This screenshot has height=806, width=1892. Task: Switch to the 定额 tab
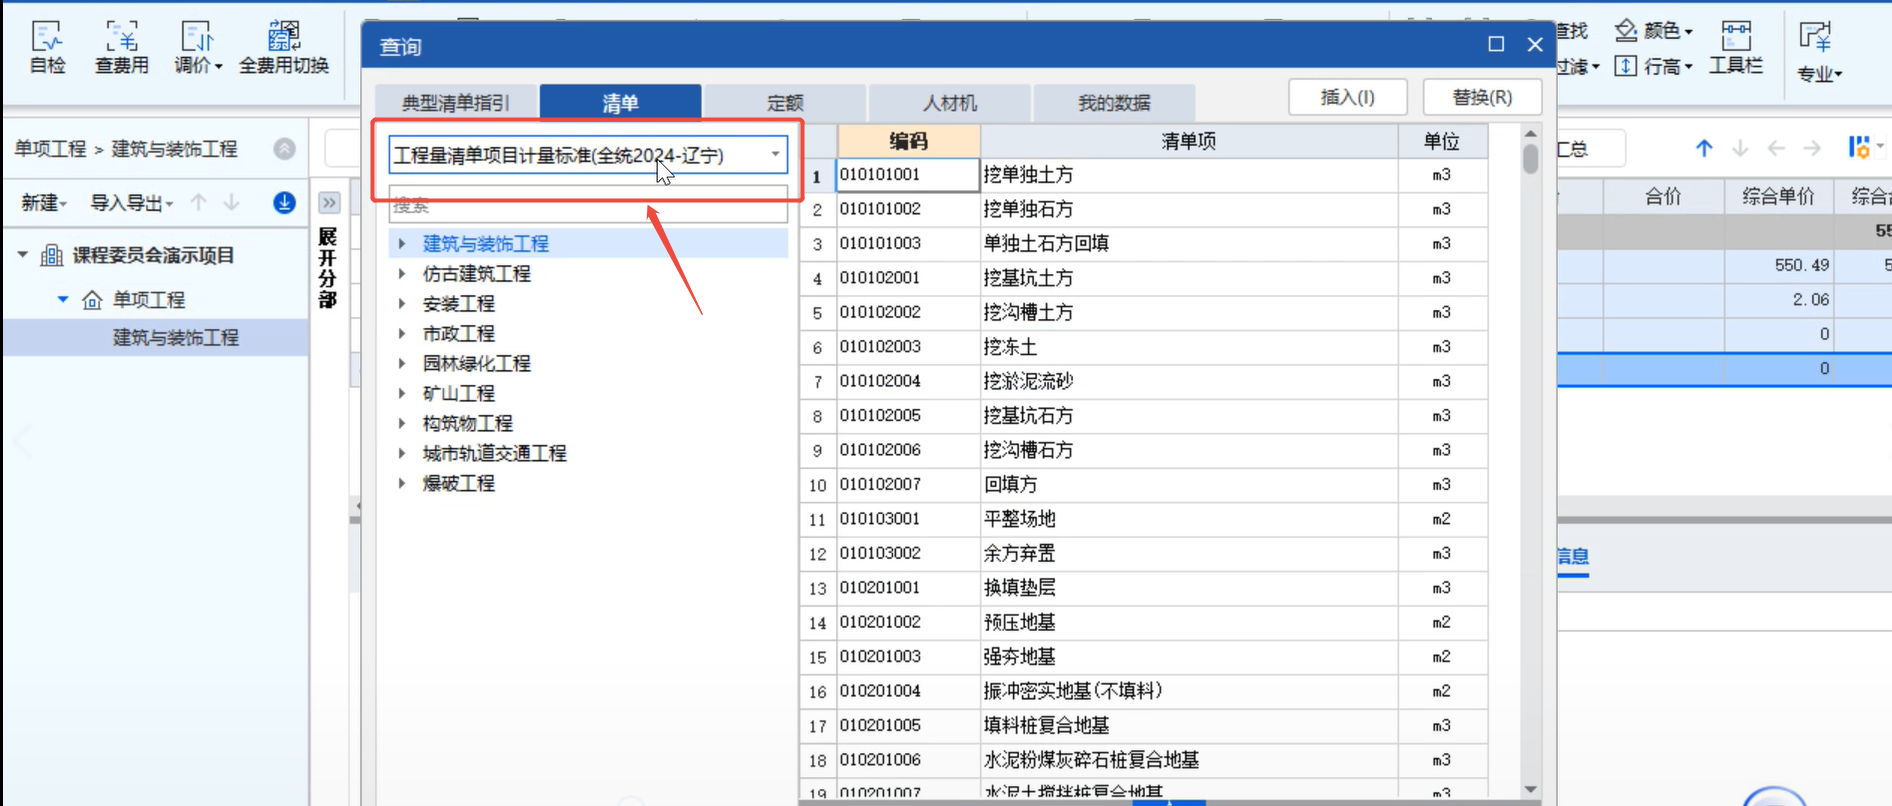(785, 102)
